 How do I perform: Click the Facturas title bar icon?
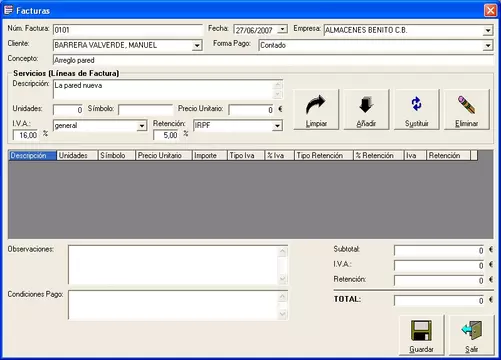pos(8,10)
